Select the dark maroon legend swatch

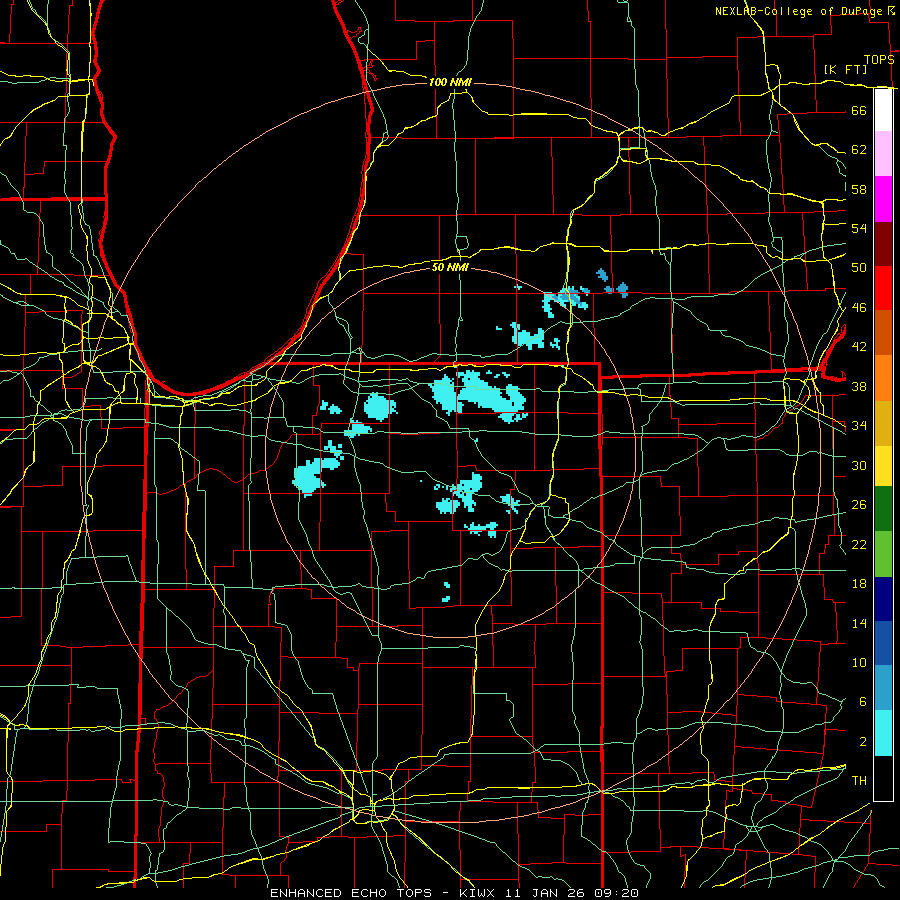pyautogui.click(x=883, y=244)
